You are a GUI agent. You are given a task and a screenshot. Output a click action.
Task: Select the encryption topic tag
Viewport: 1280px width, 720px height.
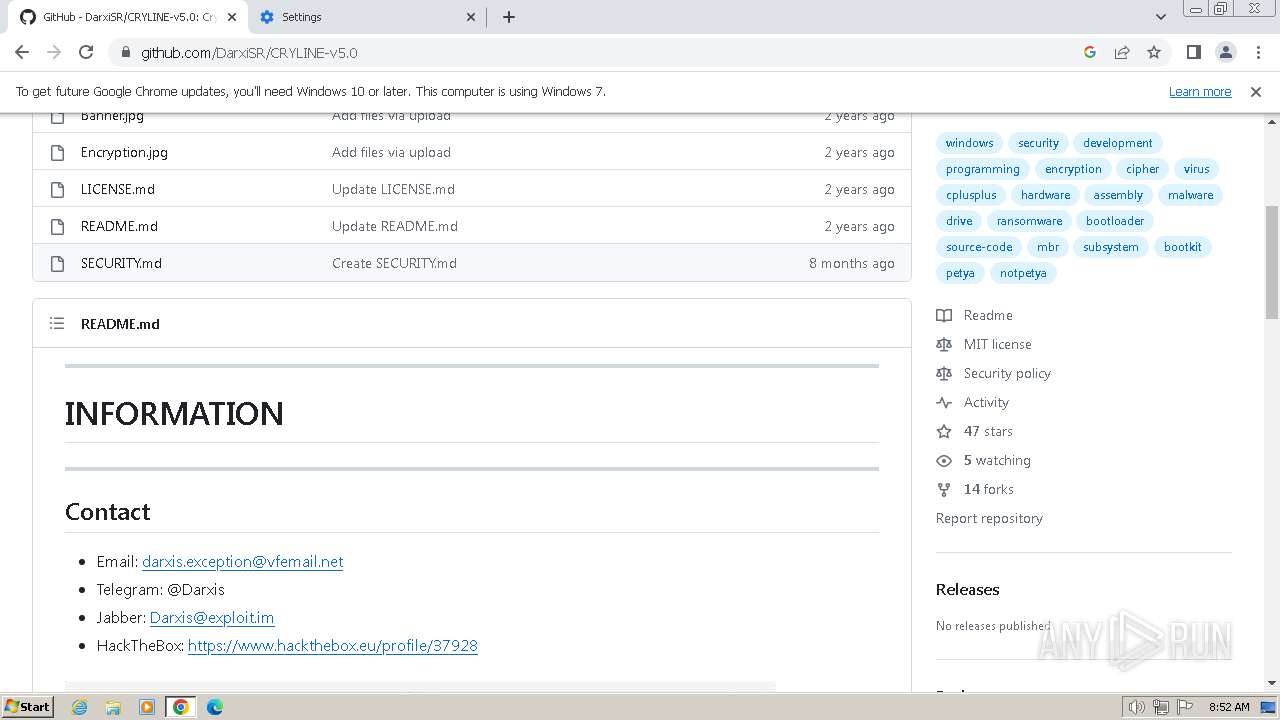click(x=1073, y=169)
